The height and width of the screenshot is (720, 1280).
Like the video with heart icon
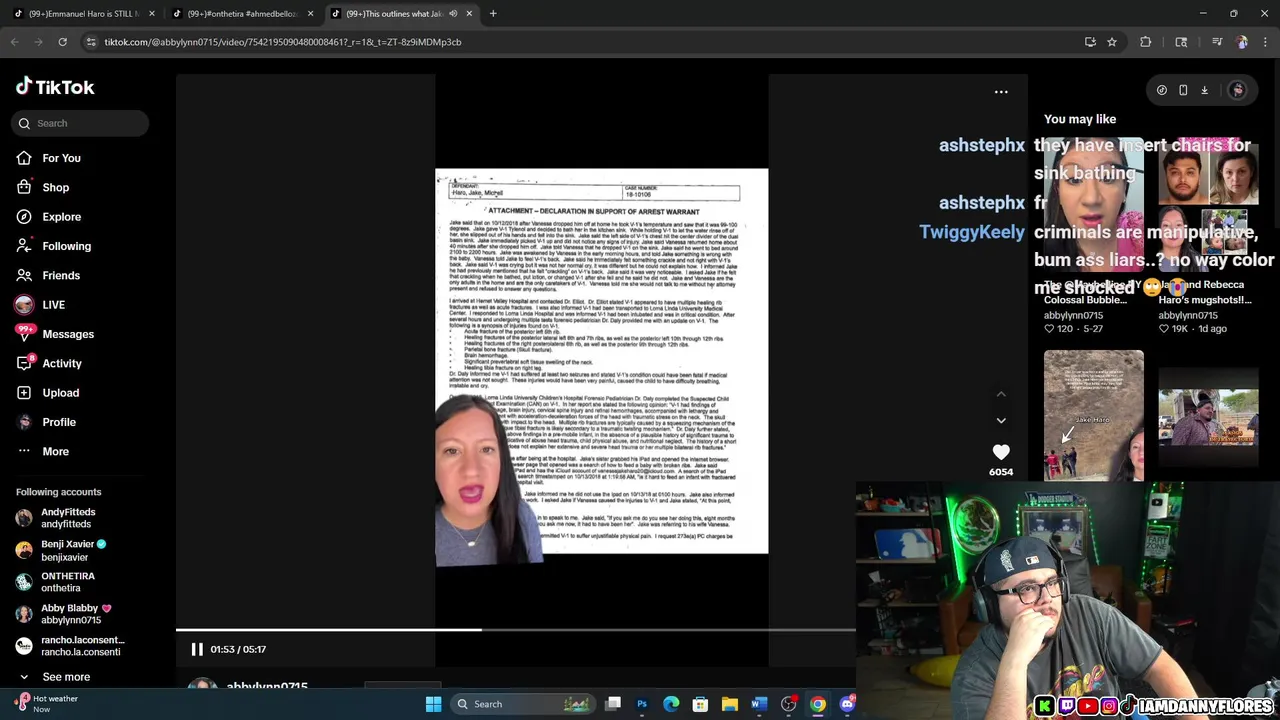1001,452
